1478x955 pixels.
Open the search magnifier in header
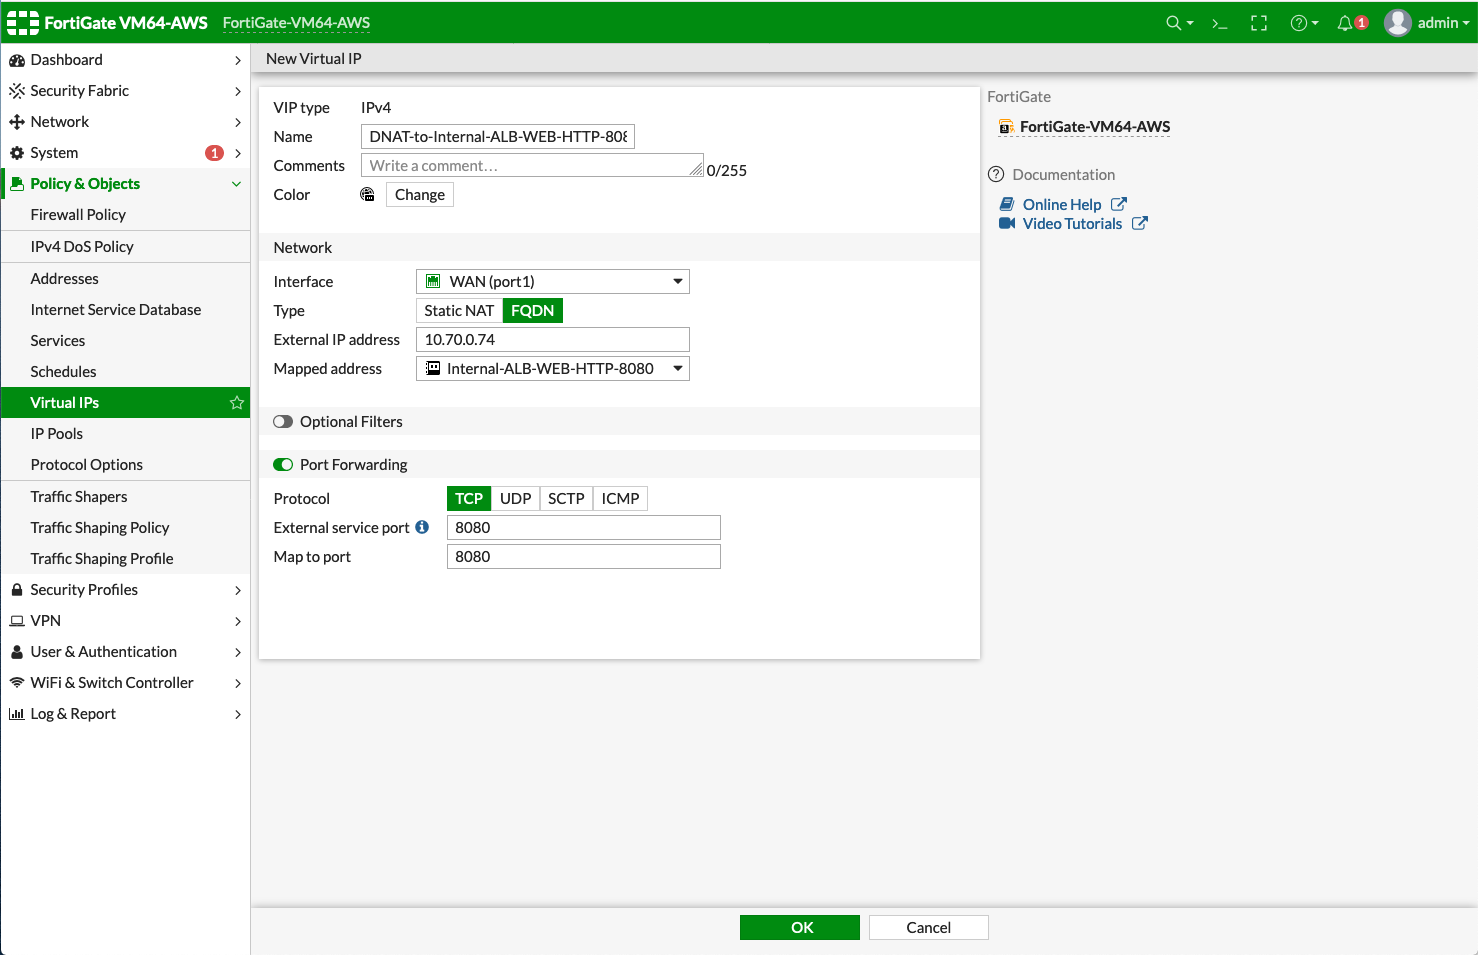(1174, 23)
